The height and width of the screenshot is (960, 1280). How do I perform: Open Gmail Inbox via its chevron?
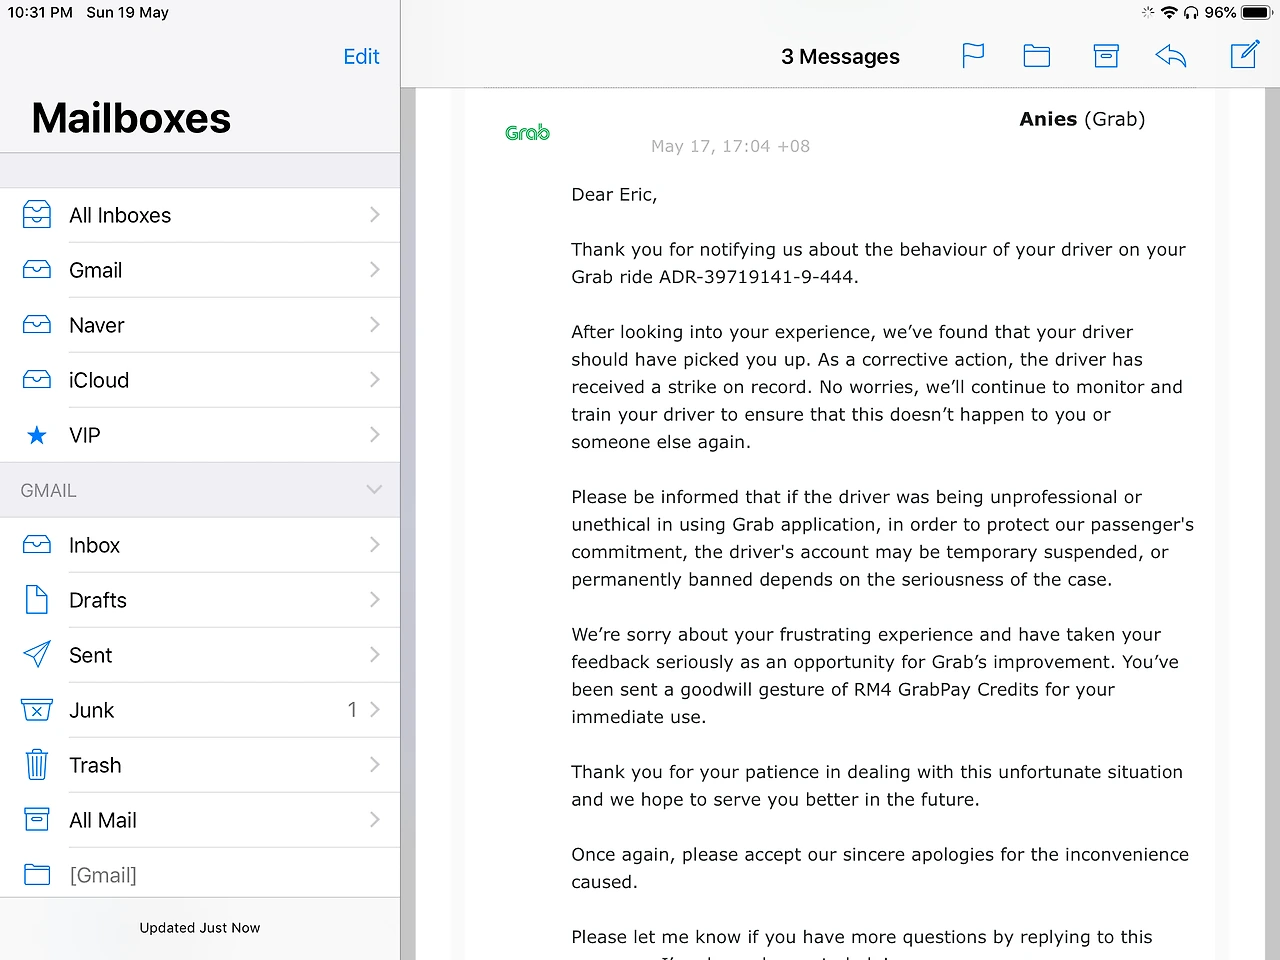click(x=375, y=545)
